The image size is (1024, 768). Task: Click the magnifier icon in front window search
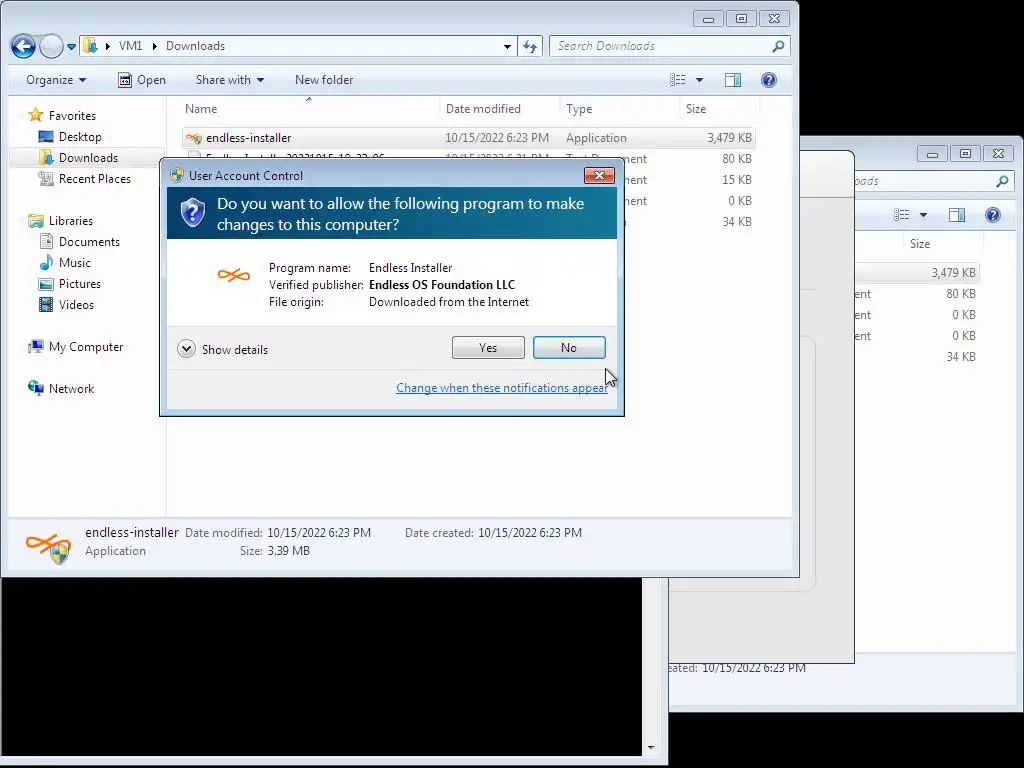coord(778,46)
